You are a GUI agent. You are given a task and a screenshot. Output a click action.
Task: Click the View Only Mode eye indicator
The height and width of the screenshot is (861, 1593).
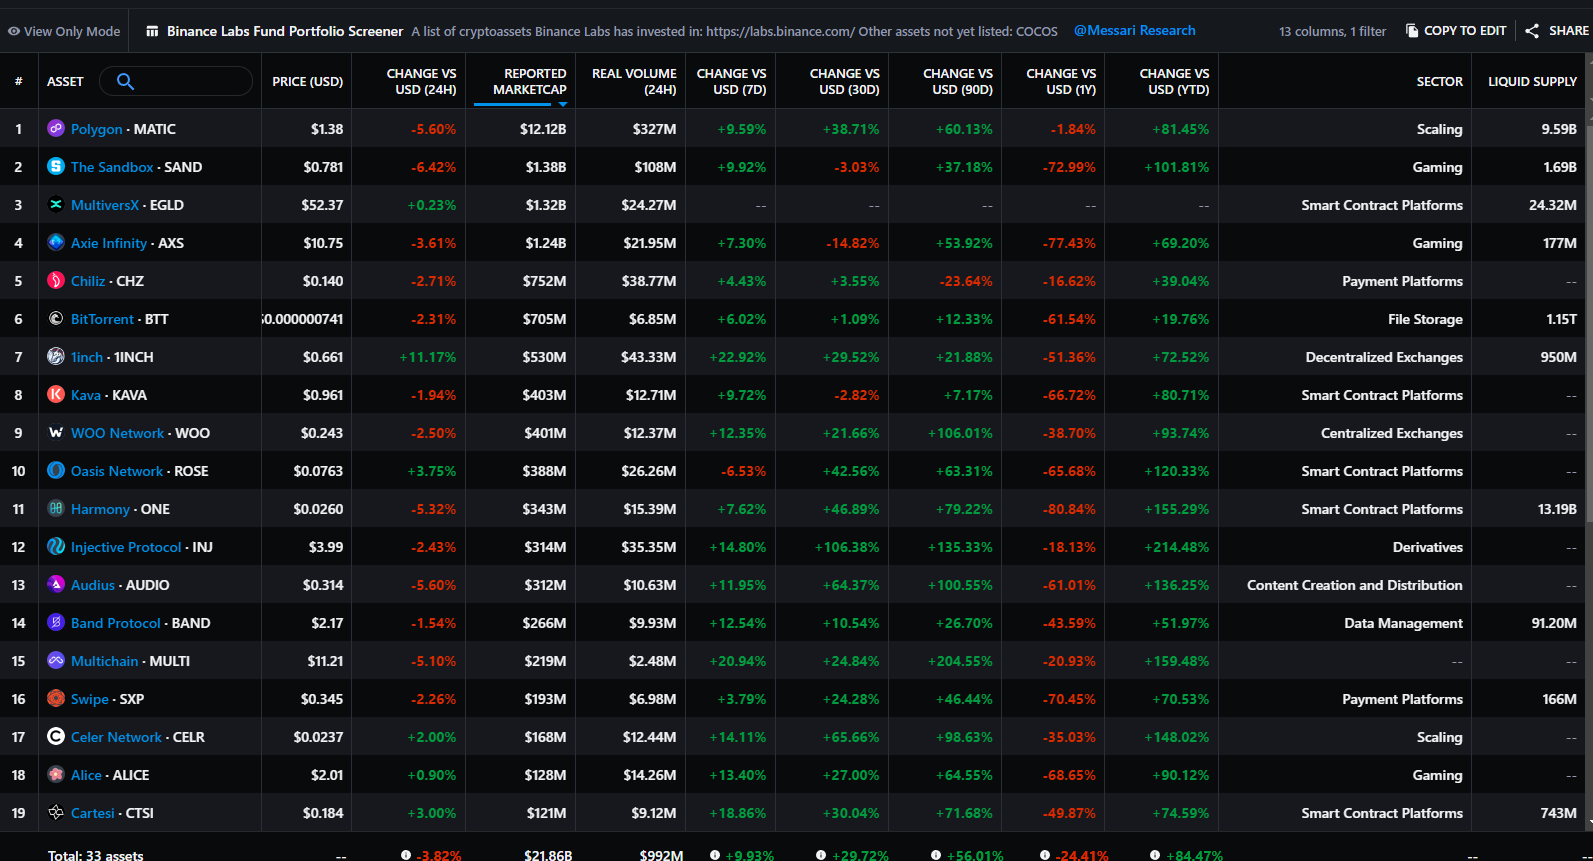coord(14,31)
